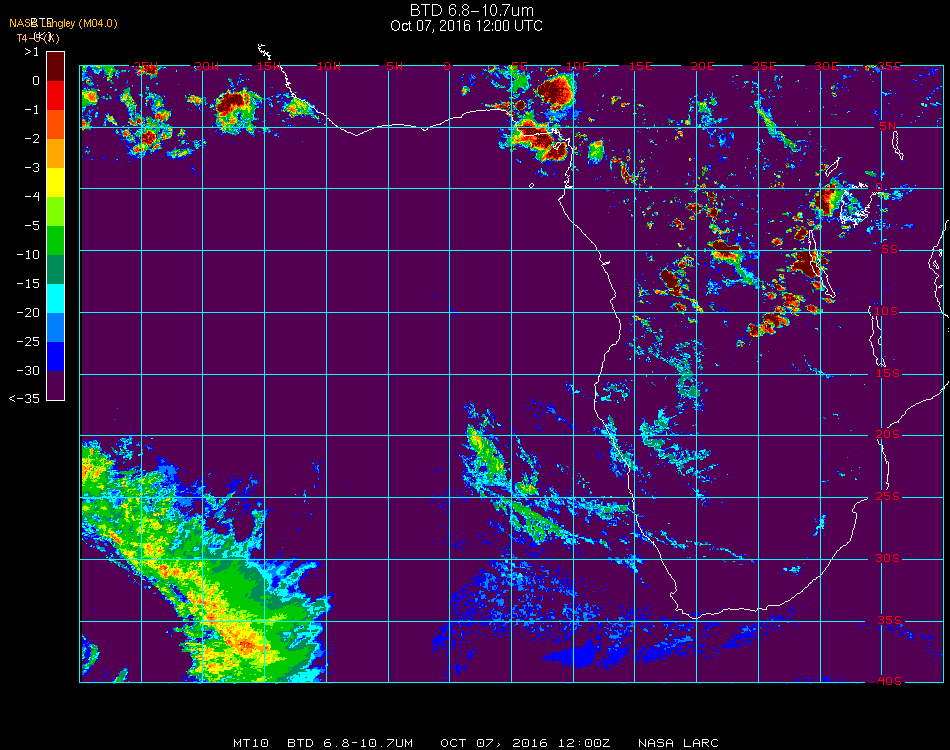950x750 pixels.
Task: Click the footer text 'BTD 6.8-10.7UM'
Action: pos(350,743)
